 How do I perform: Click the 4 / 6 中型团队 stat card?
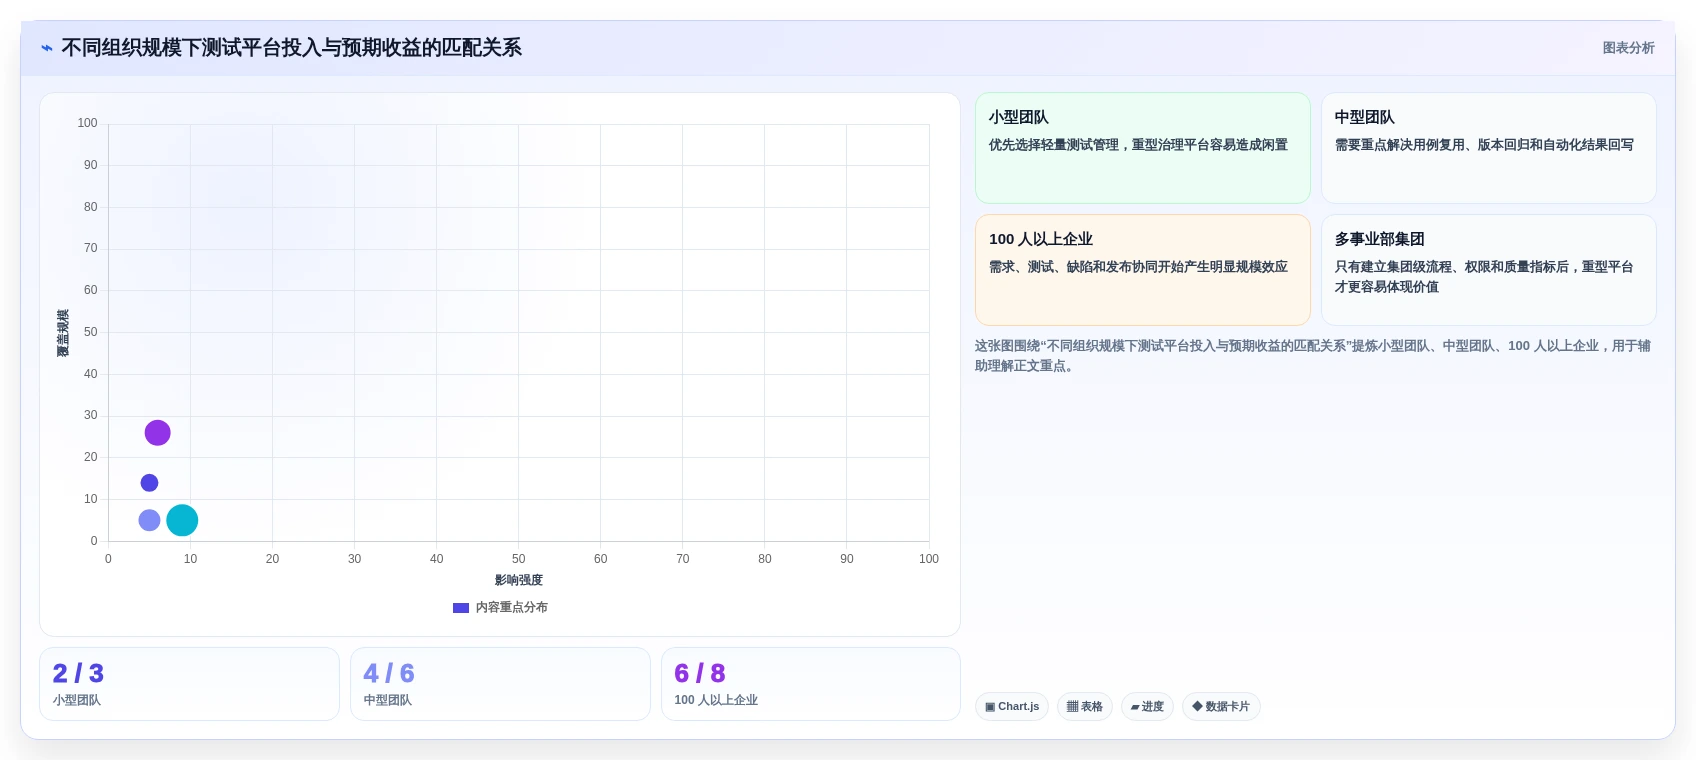(500, 684)
